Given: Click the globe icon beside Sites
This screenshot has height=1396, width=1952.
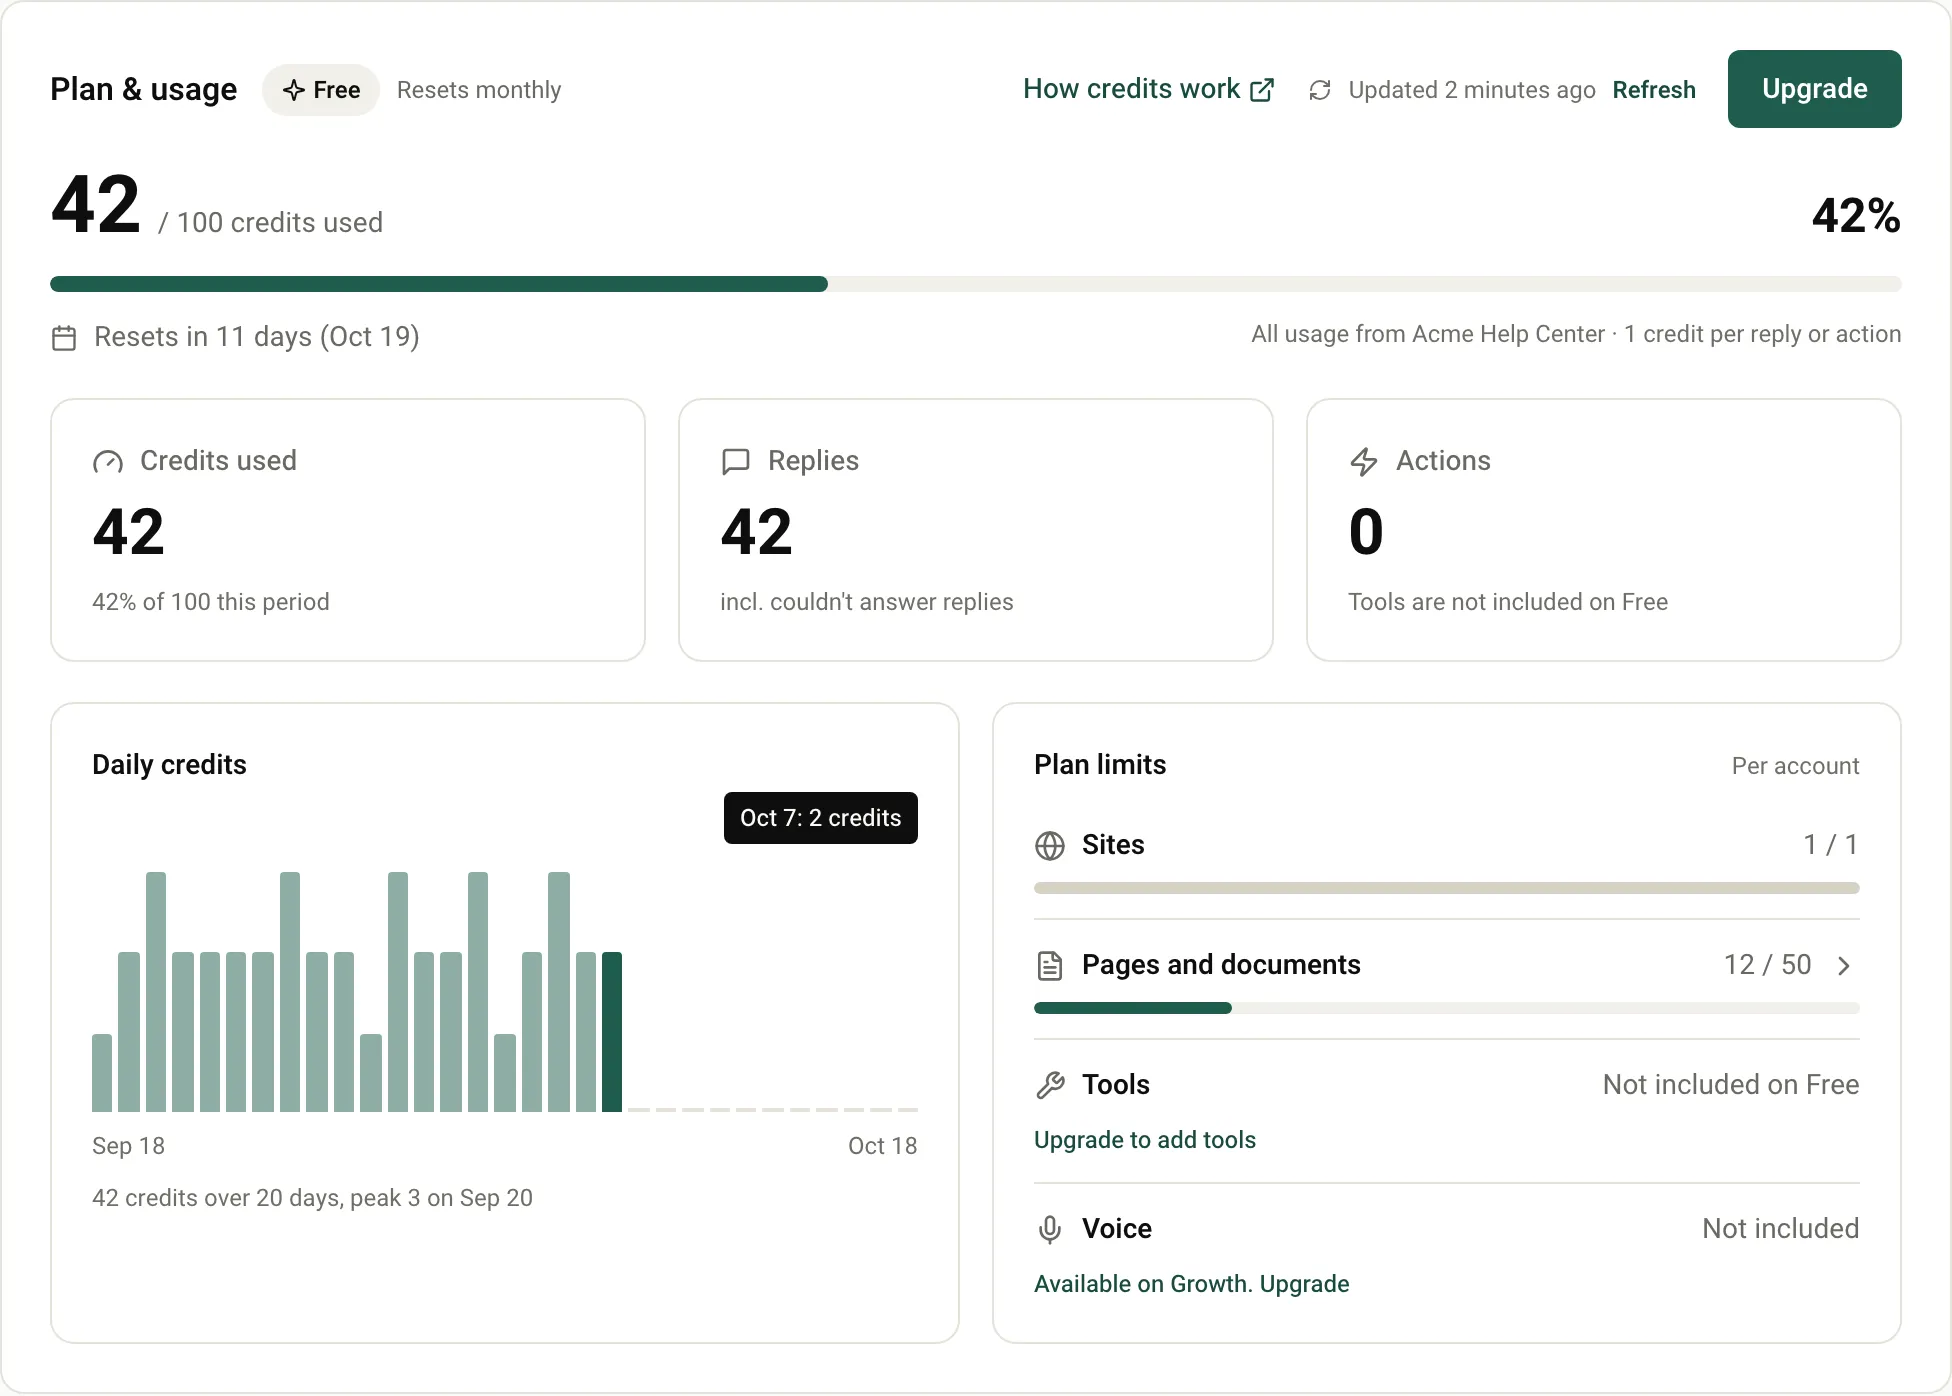Looking at the screenshot, I should pos(1050,846).
